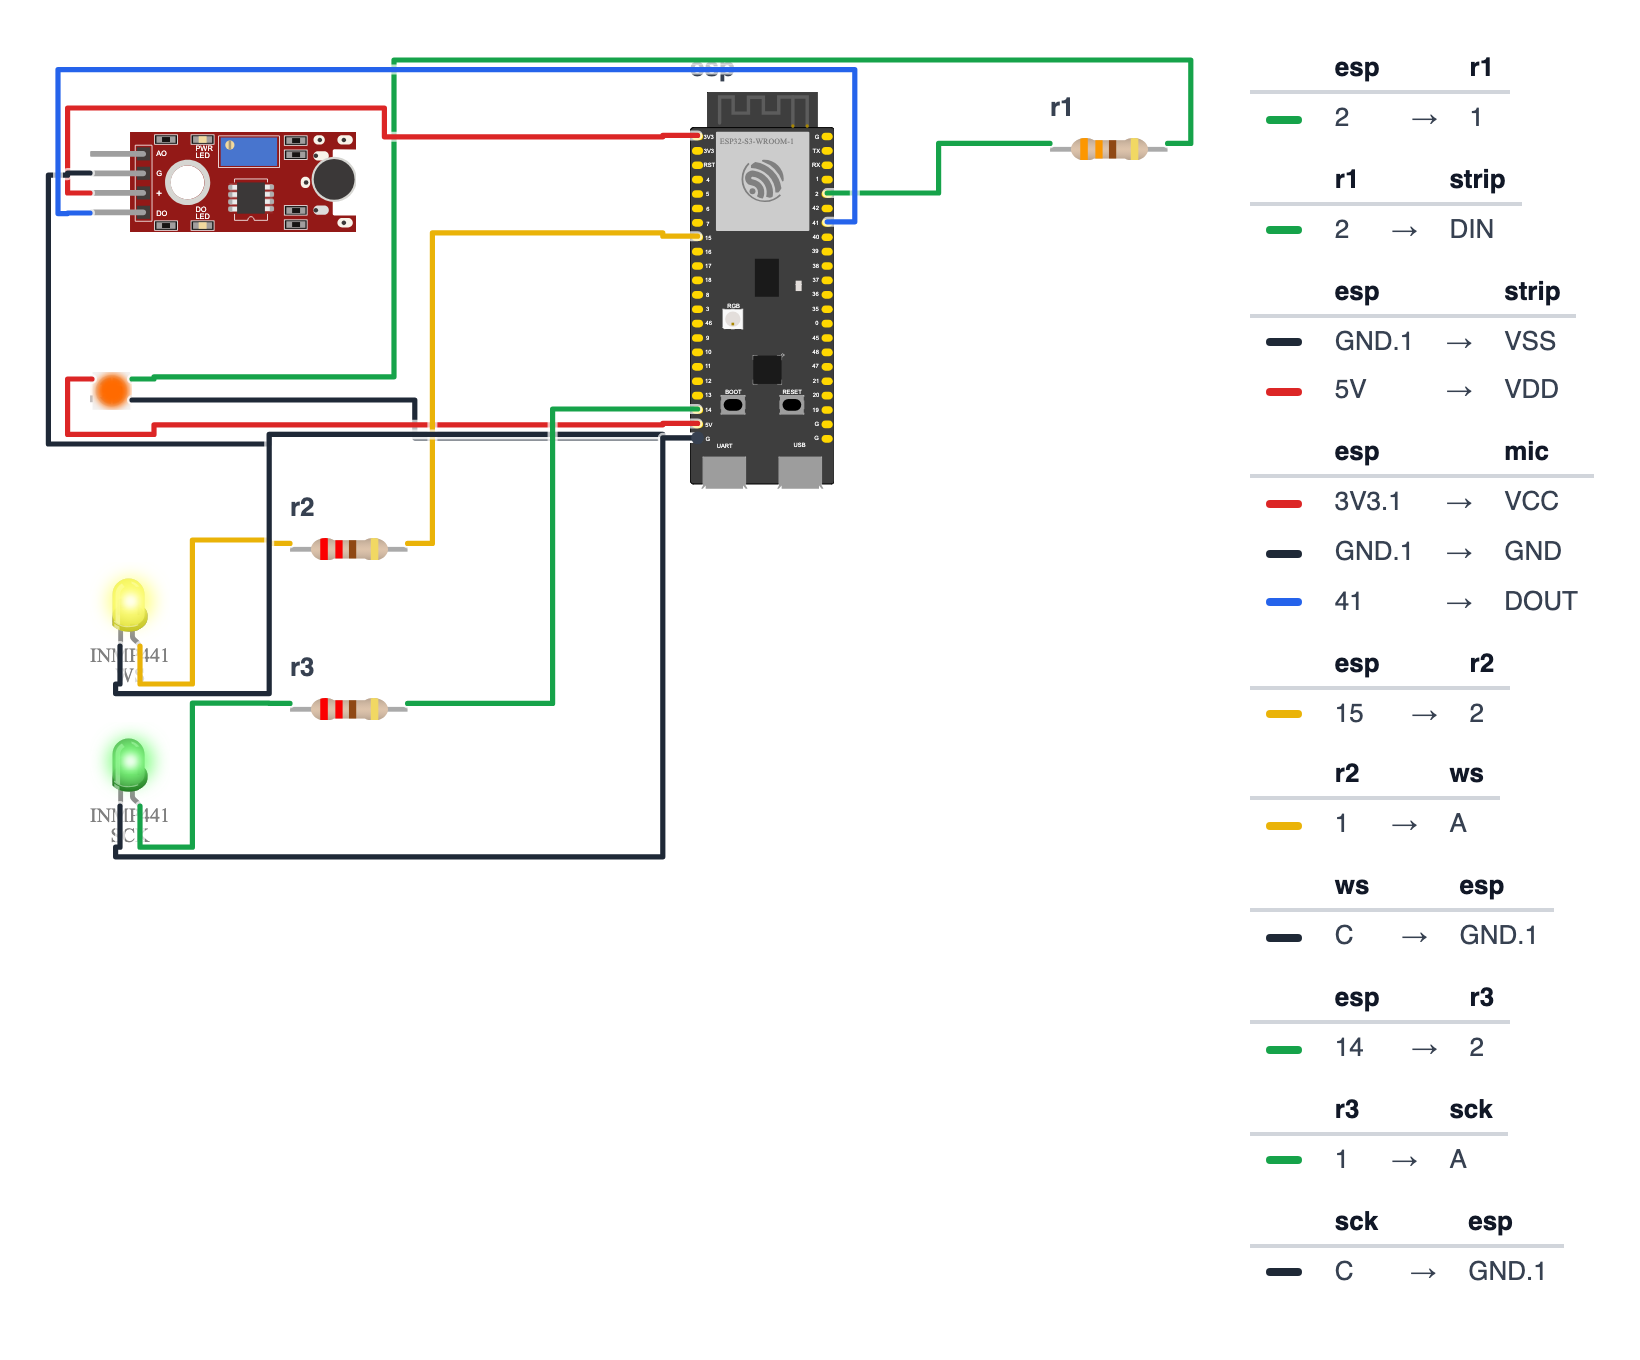Select the r2 resistor component
The image size is (1640, 1360).
tap(349, 548)
